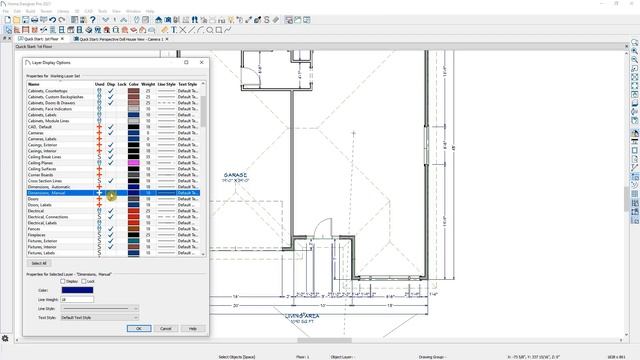This screenshot has width=640, height=360.
Task: Click the Help button in dialog
Action: (x=193, y=329)
